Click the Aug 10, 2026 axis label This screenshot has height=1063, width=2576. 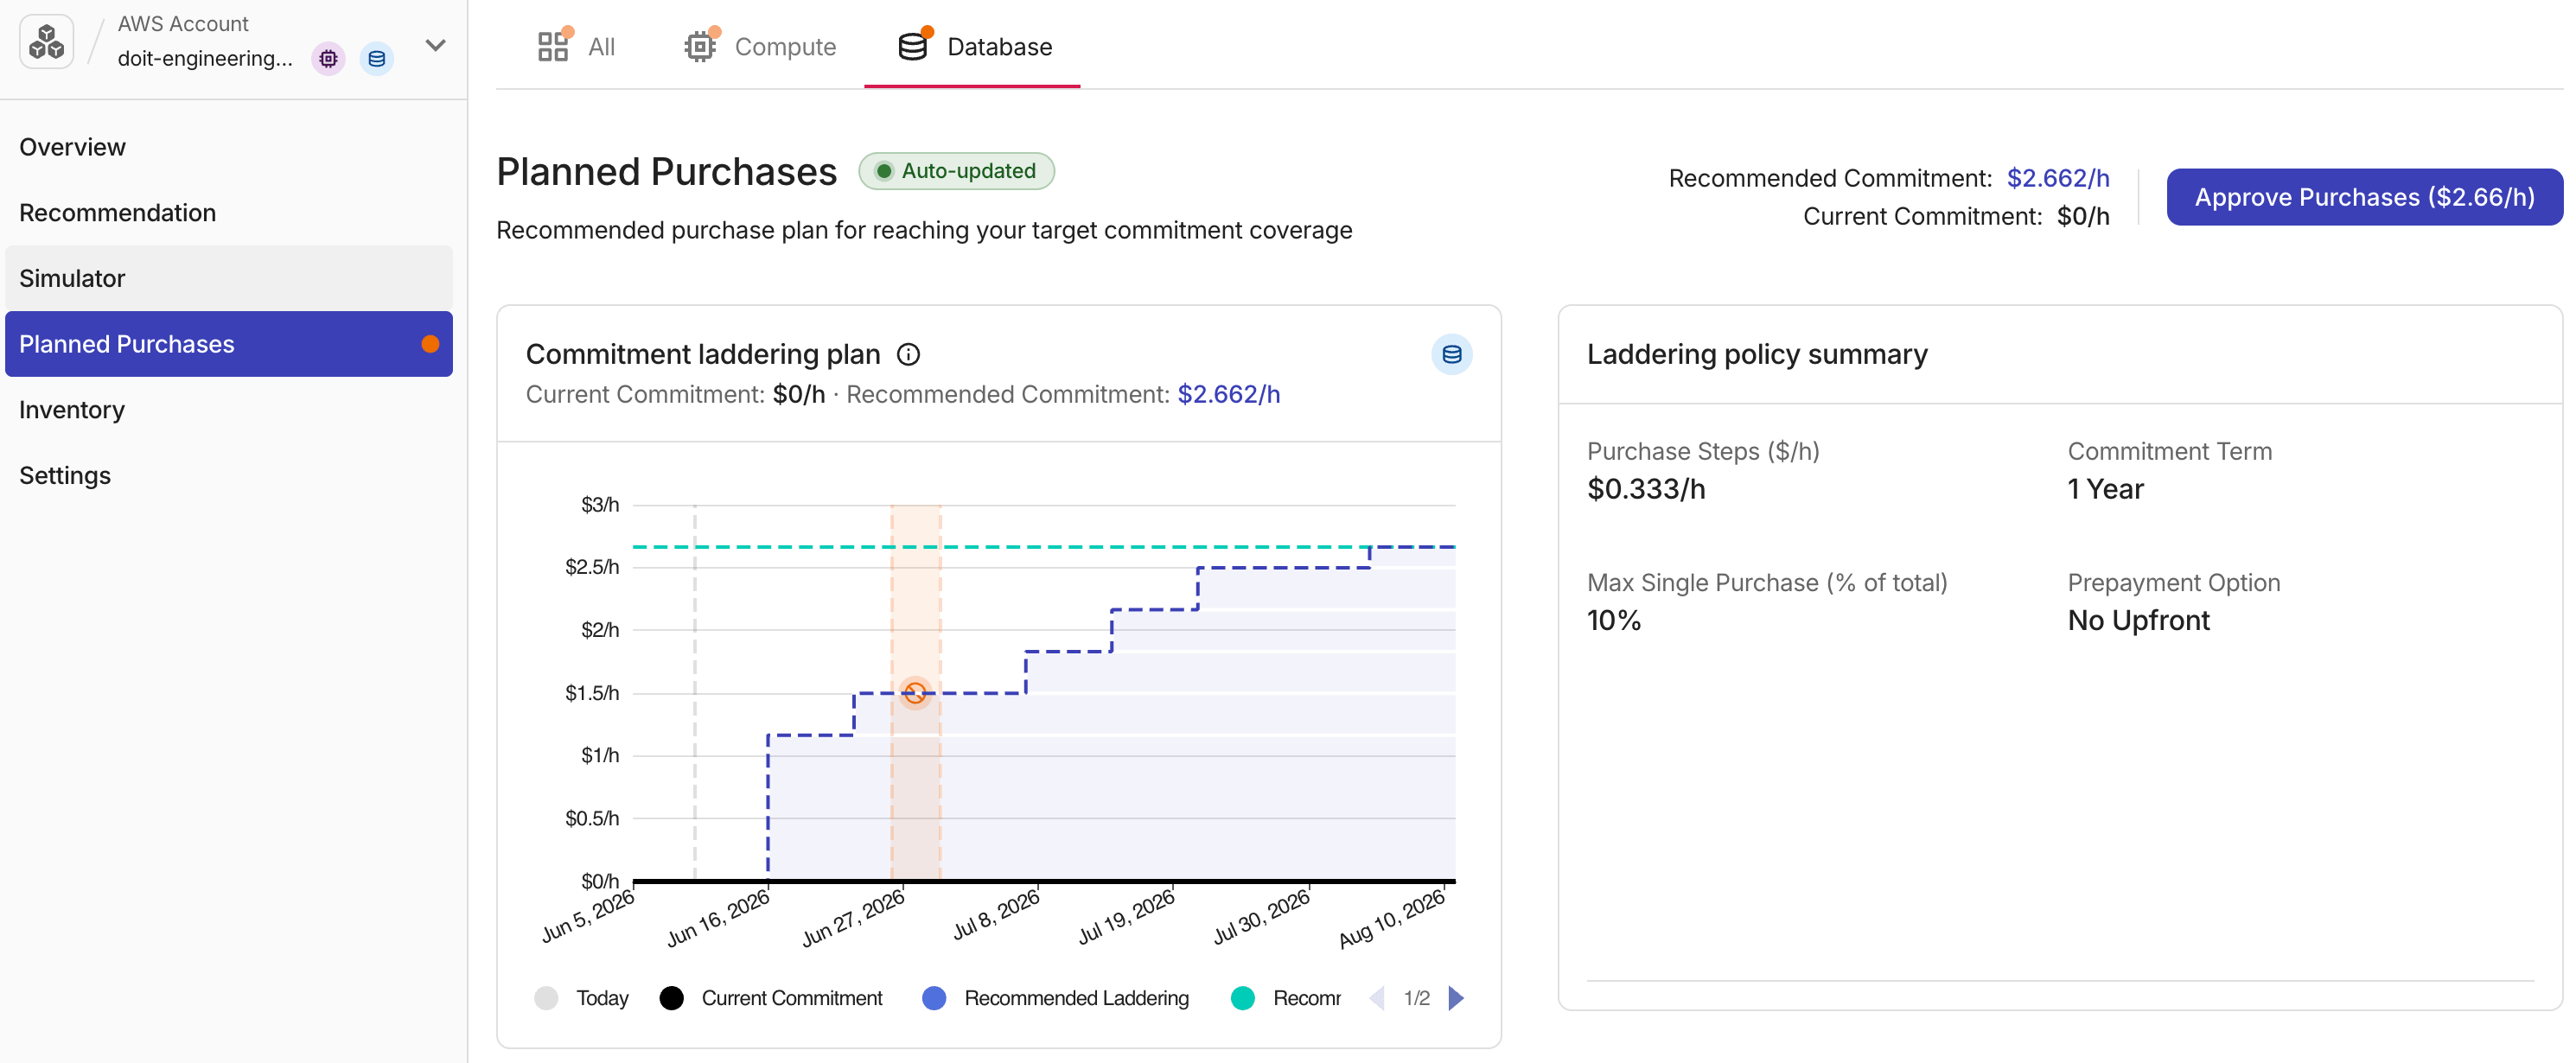[1392, 918]
